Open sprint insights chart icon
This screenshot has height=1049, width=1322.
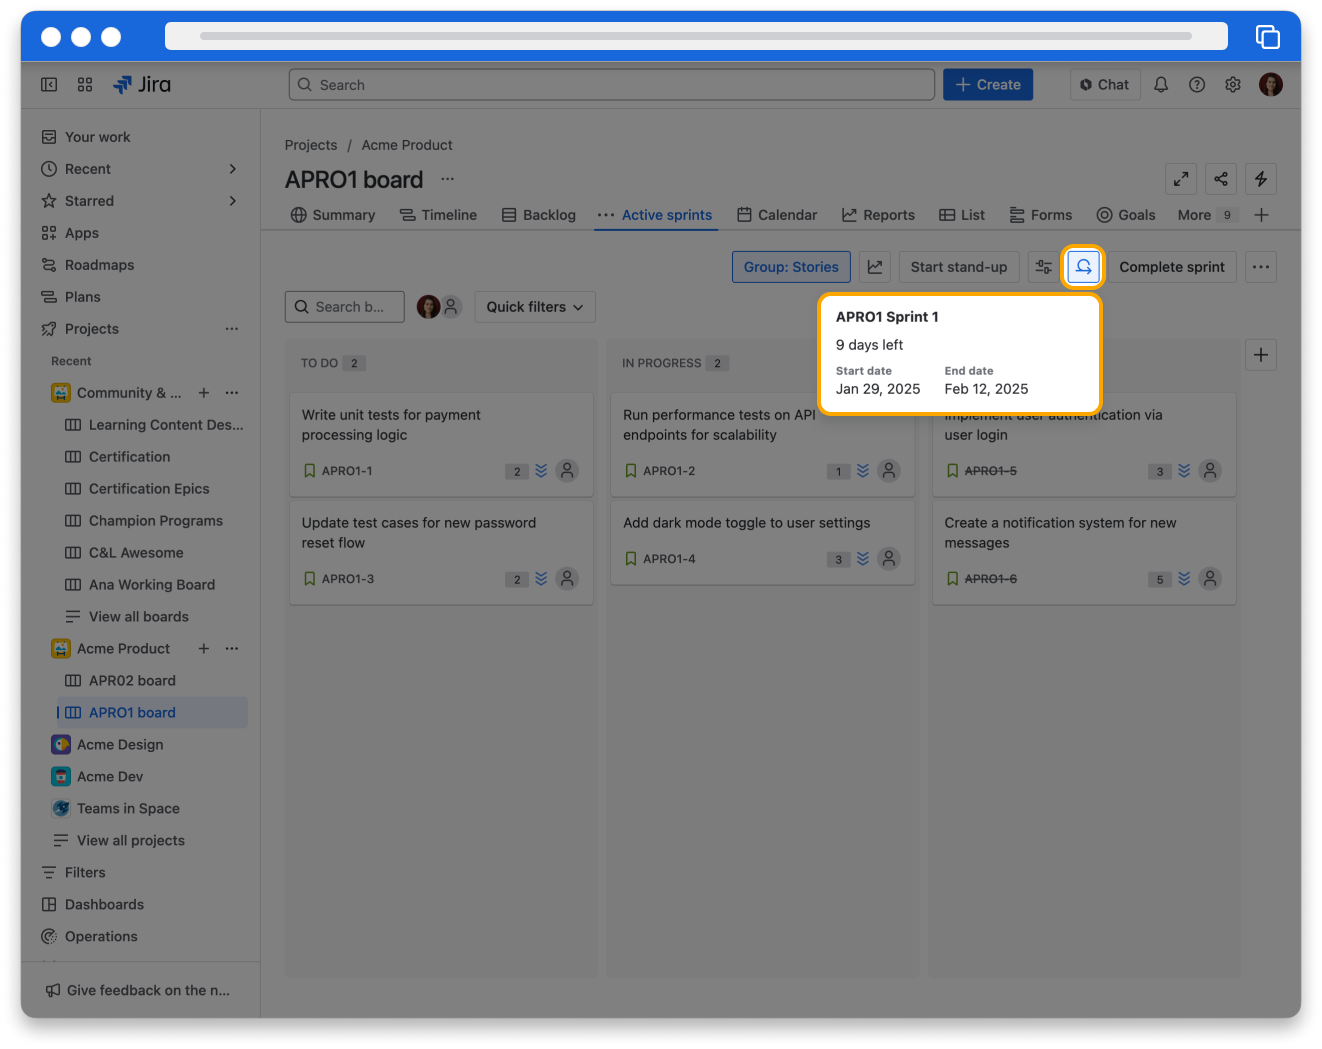click(x=875, y=267)
